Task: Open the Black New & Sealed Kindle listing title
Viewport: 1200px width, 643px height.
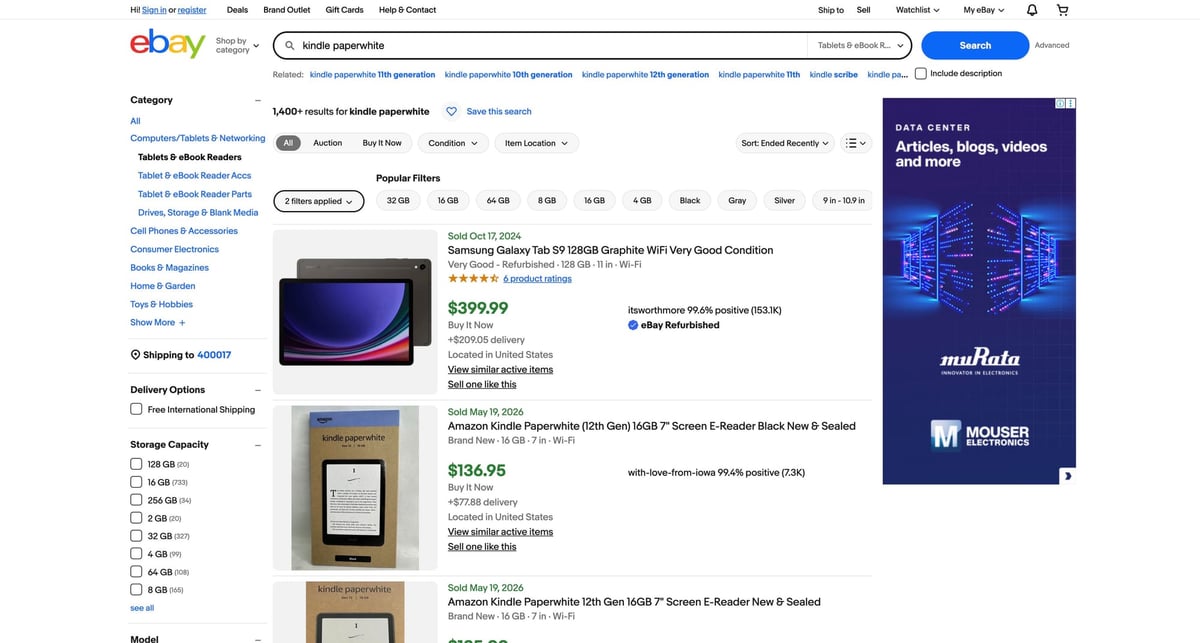Action: pyautogui.click(x=652, y=426)
